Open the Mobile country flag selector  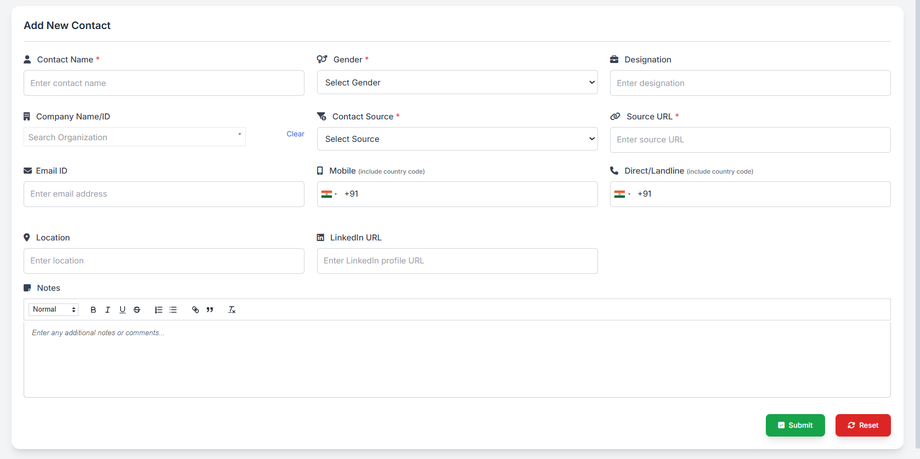[329, 194]
